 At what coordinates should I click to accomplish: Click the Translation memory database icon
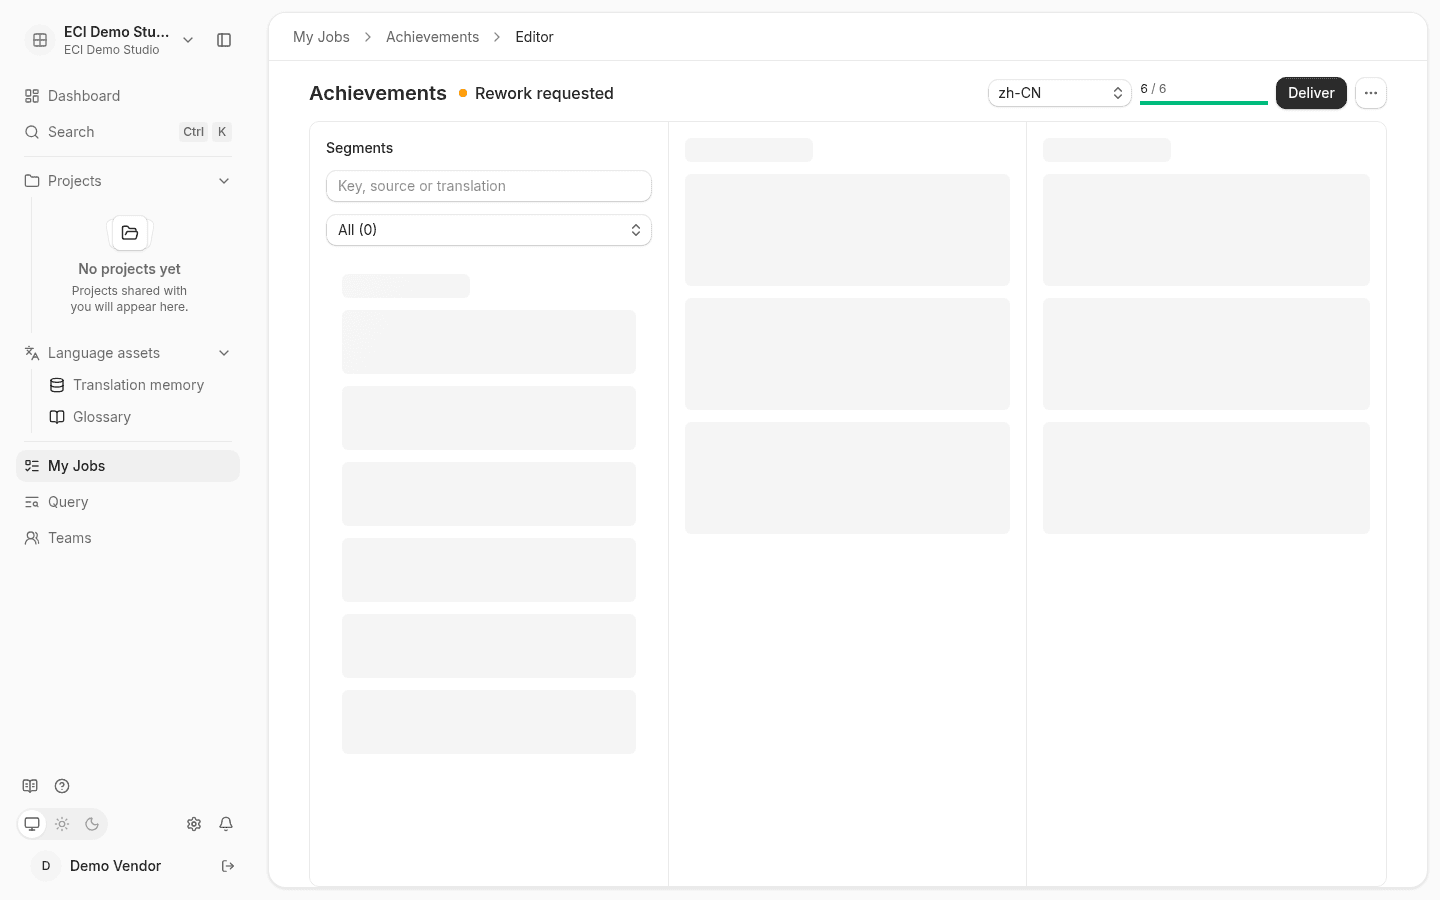click(57, 385)
